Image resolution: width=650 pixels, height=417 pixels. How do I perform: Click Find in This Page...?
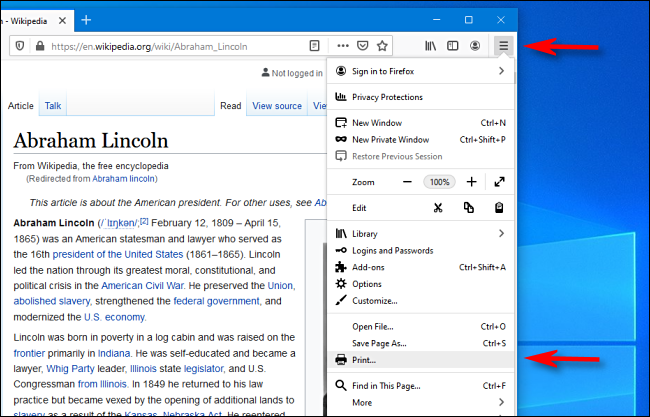421,386
